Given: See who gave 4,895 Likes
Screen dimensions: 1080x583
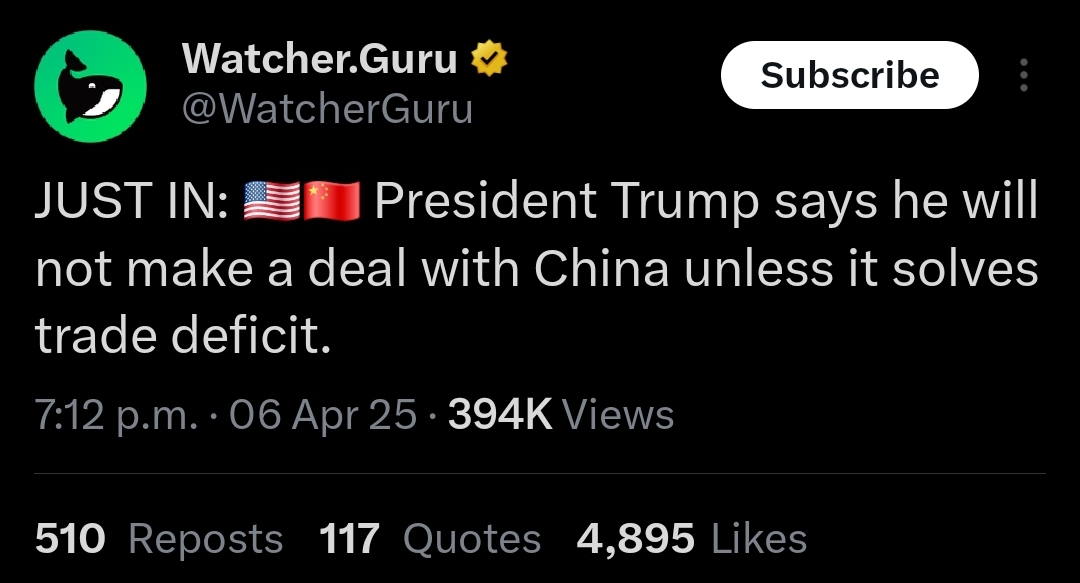Looking at the screenshot, I should click(x=692, y=538).
